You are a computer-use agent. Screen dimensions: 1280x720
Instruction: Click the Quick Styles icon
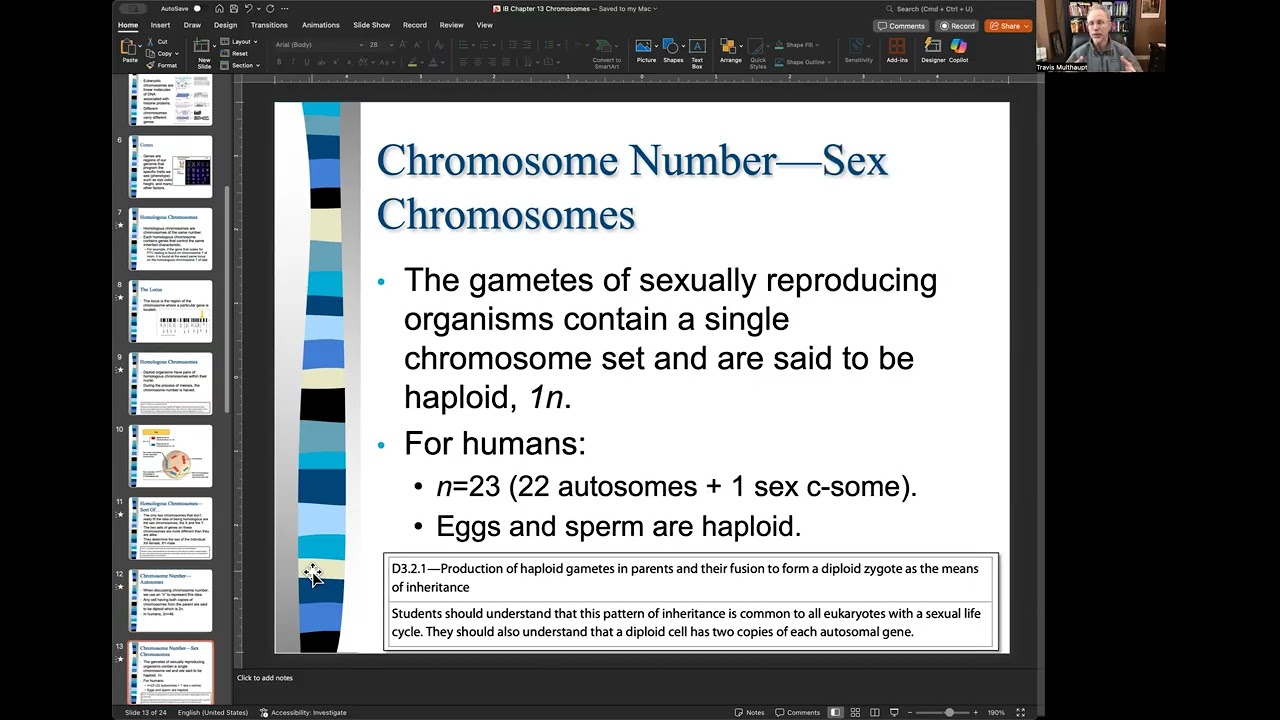tap(758, 46)
